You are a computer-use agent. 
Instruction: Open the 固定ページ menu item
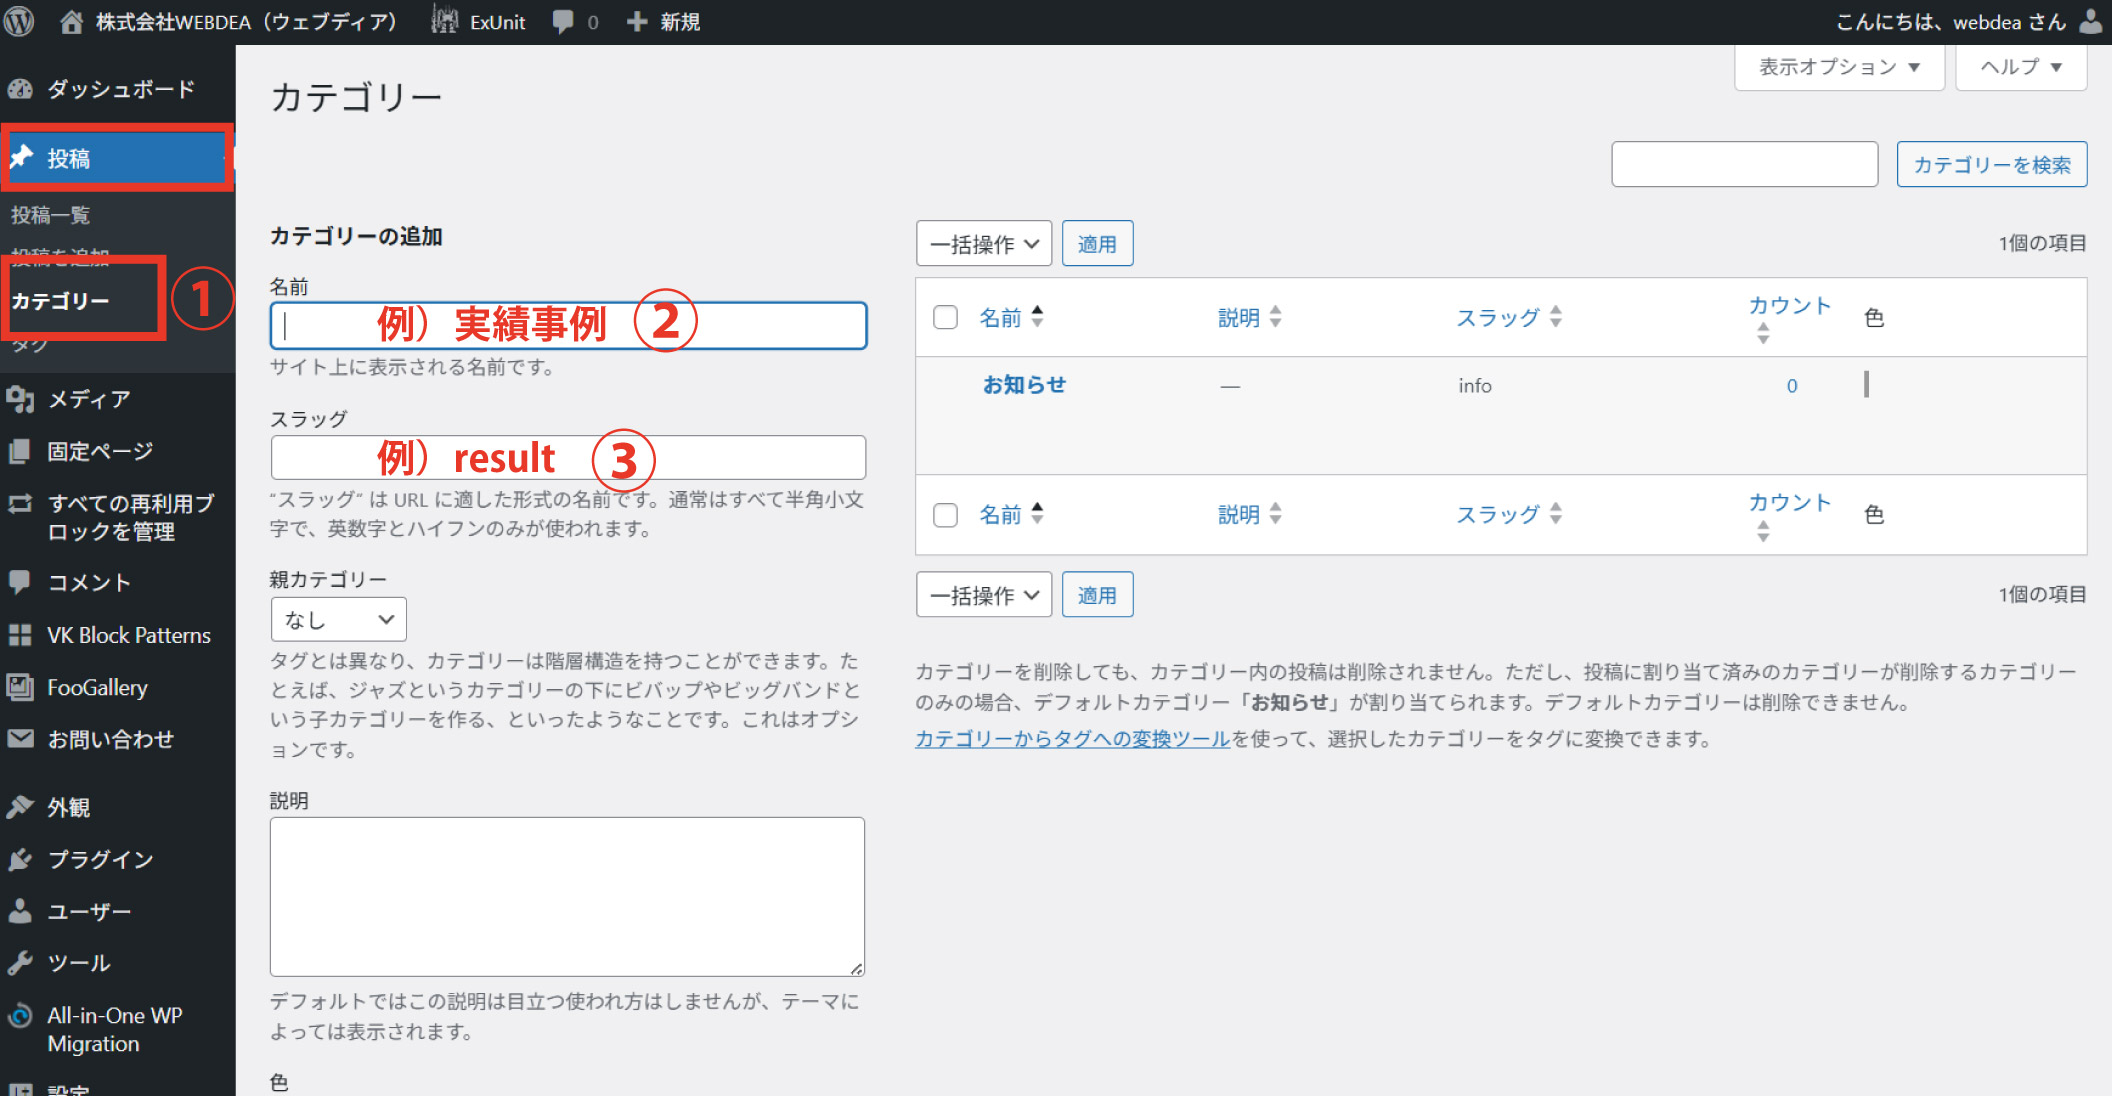pos(100,451)
